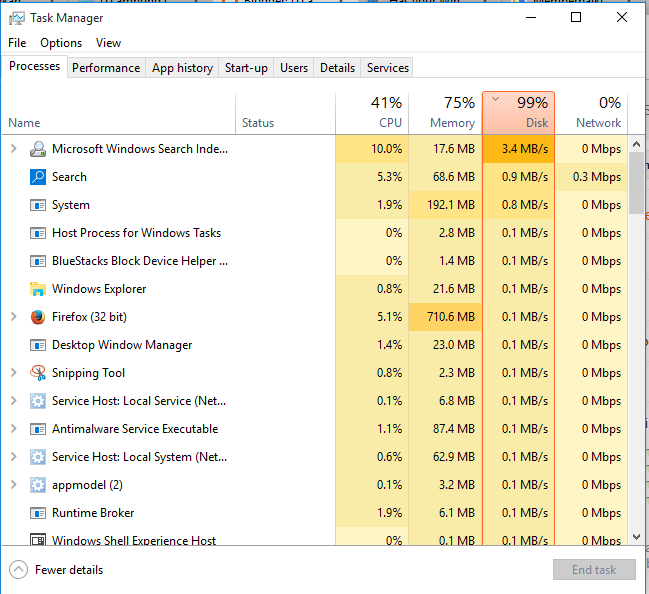649x594 pixels.
Task: Click Antimalware Service Executable icon
Action: pos(38,429)
